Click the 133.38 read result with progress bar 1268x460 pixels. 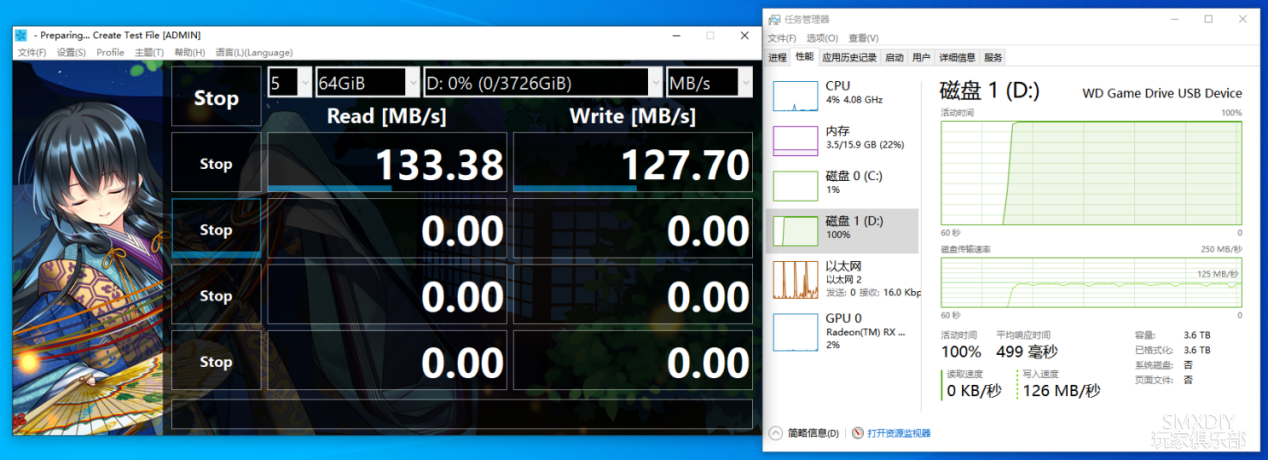pyautogui.click(x=387, y=163)
